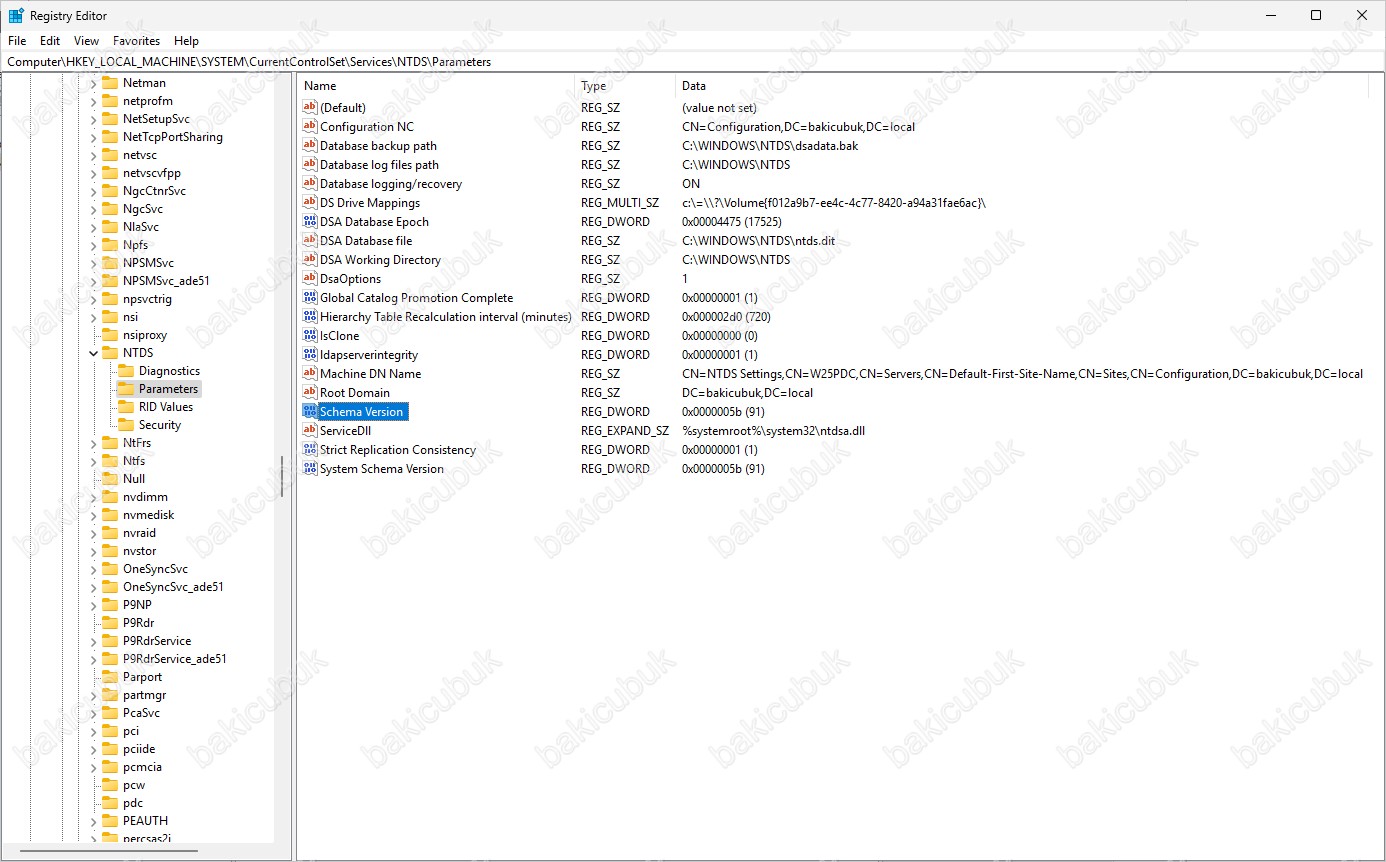Expand the PEAUTH key
Screen dimensions: 1386x862
[94, 821]
